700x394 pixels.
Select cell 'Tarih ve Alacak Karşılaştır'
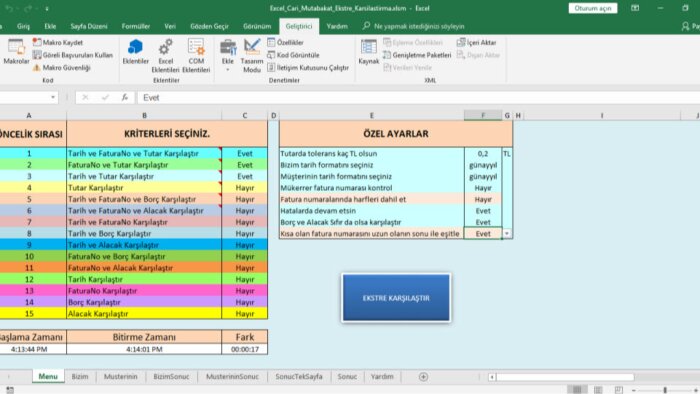pos(144,245)
